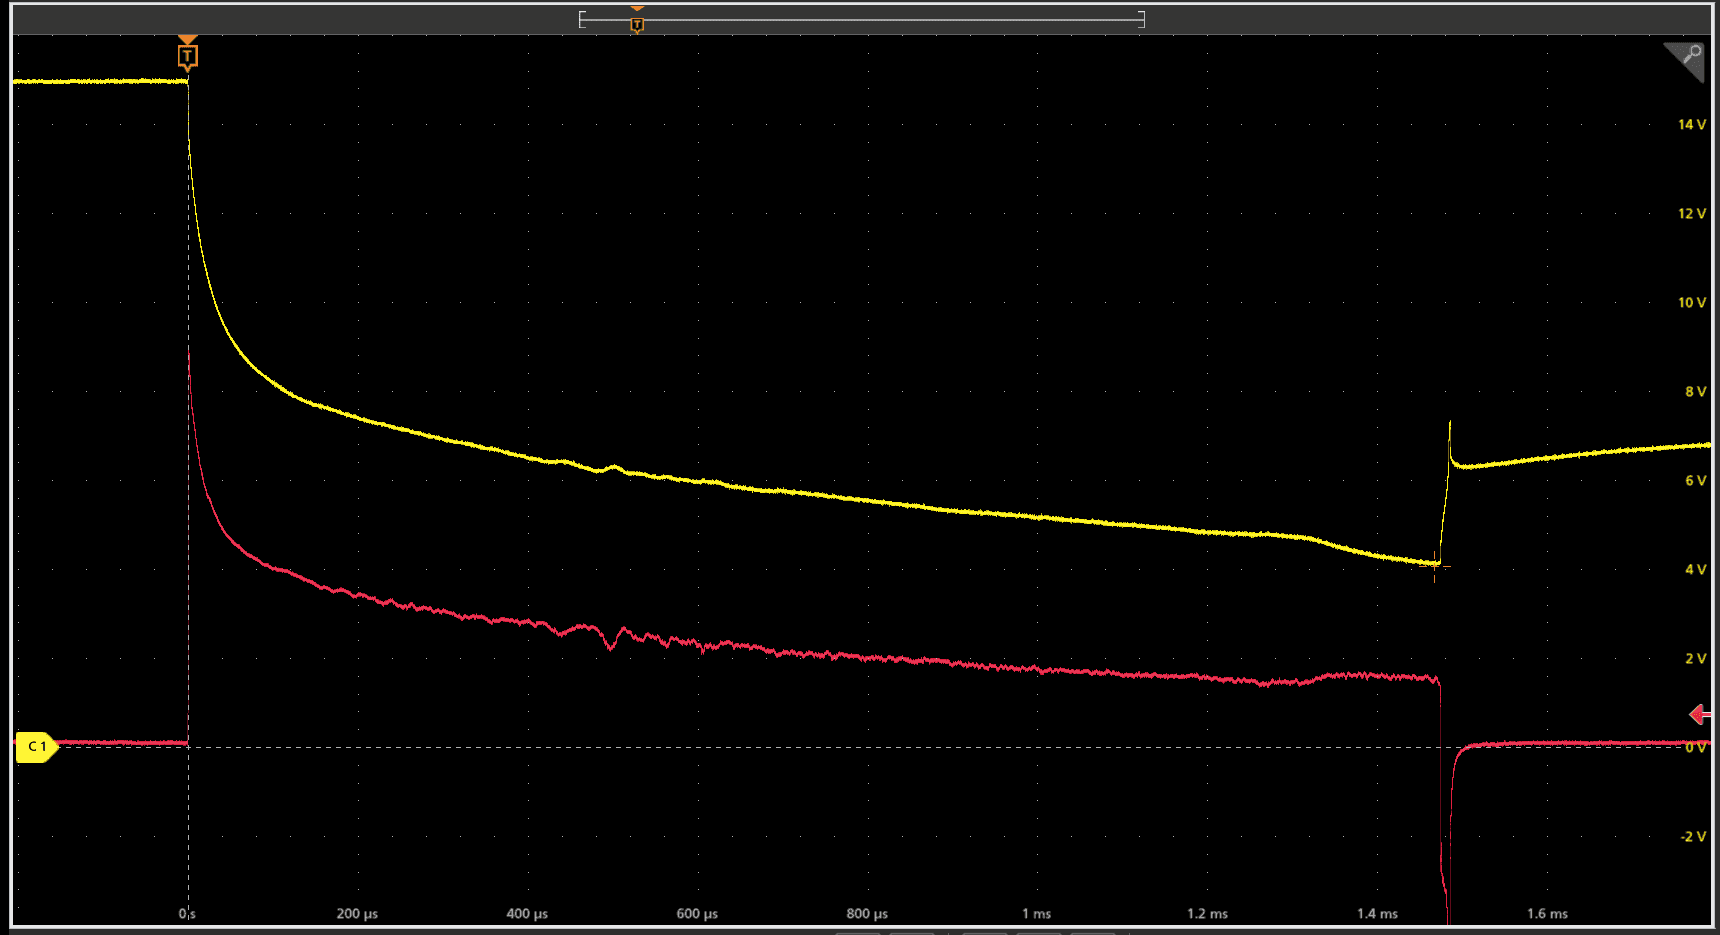Viewport: 1720px width, 935px height.
Task: Click the 14 V scale label on the right axis
Action: click(1691, 125)
